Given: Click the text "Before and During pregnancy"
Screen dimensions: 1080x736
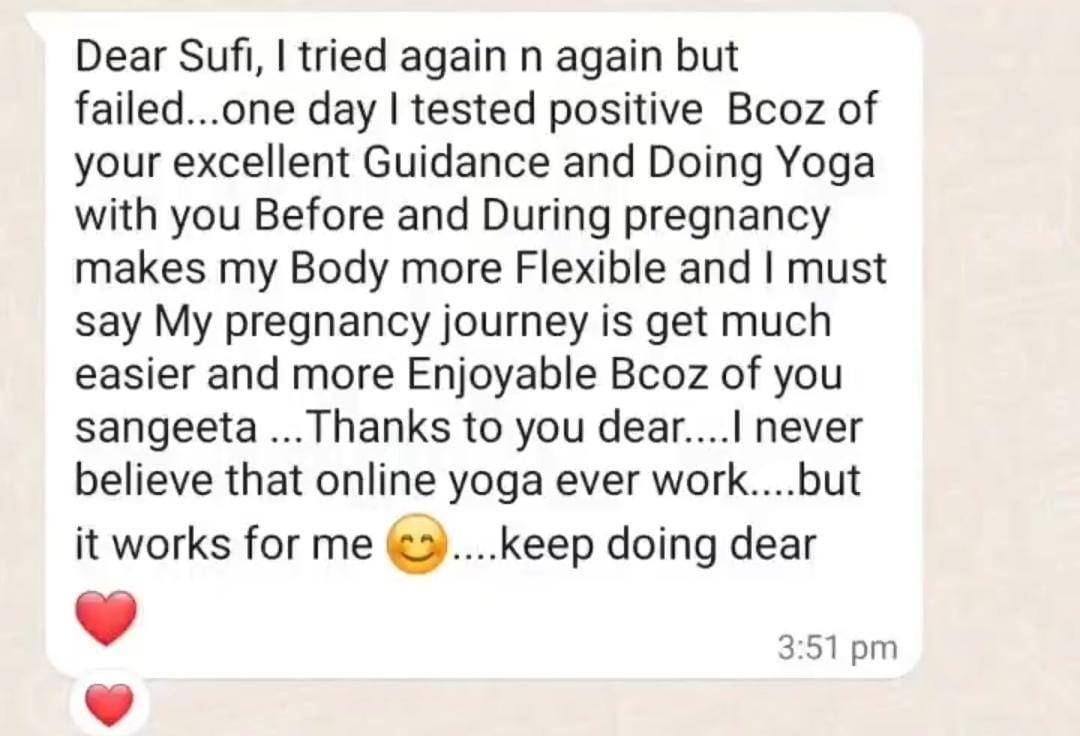Looking at the screenshot, I should (542, 216).
